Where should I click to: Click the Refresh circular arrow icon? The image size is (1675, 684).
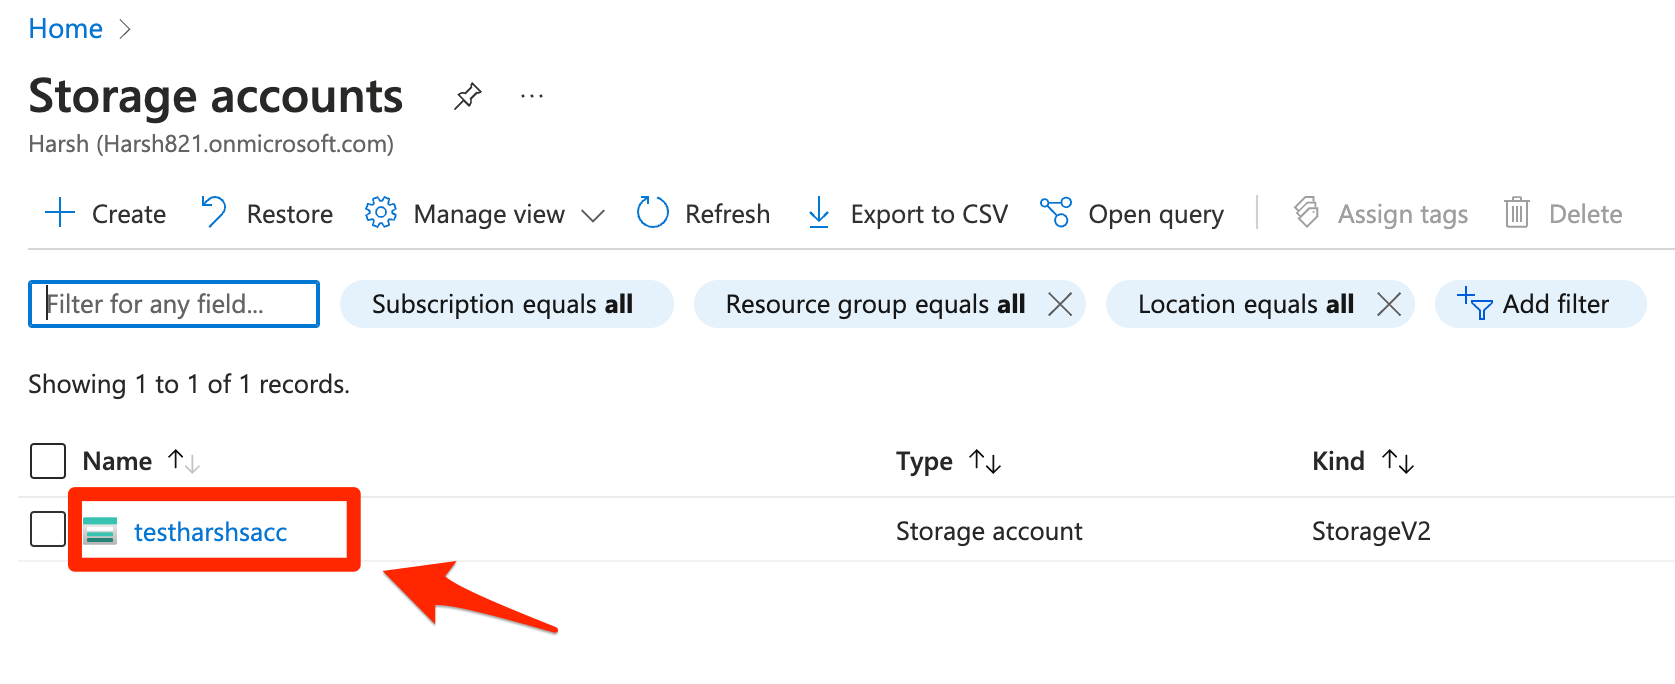click(x=653, y=212)
